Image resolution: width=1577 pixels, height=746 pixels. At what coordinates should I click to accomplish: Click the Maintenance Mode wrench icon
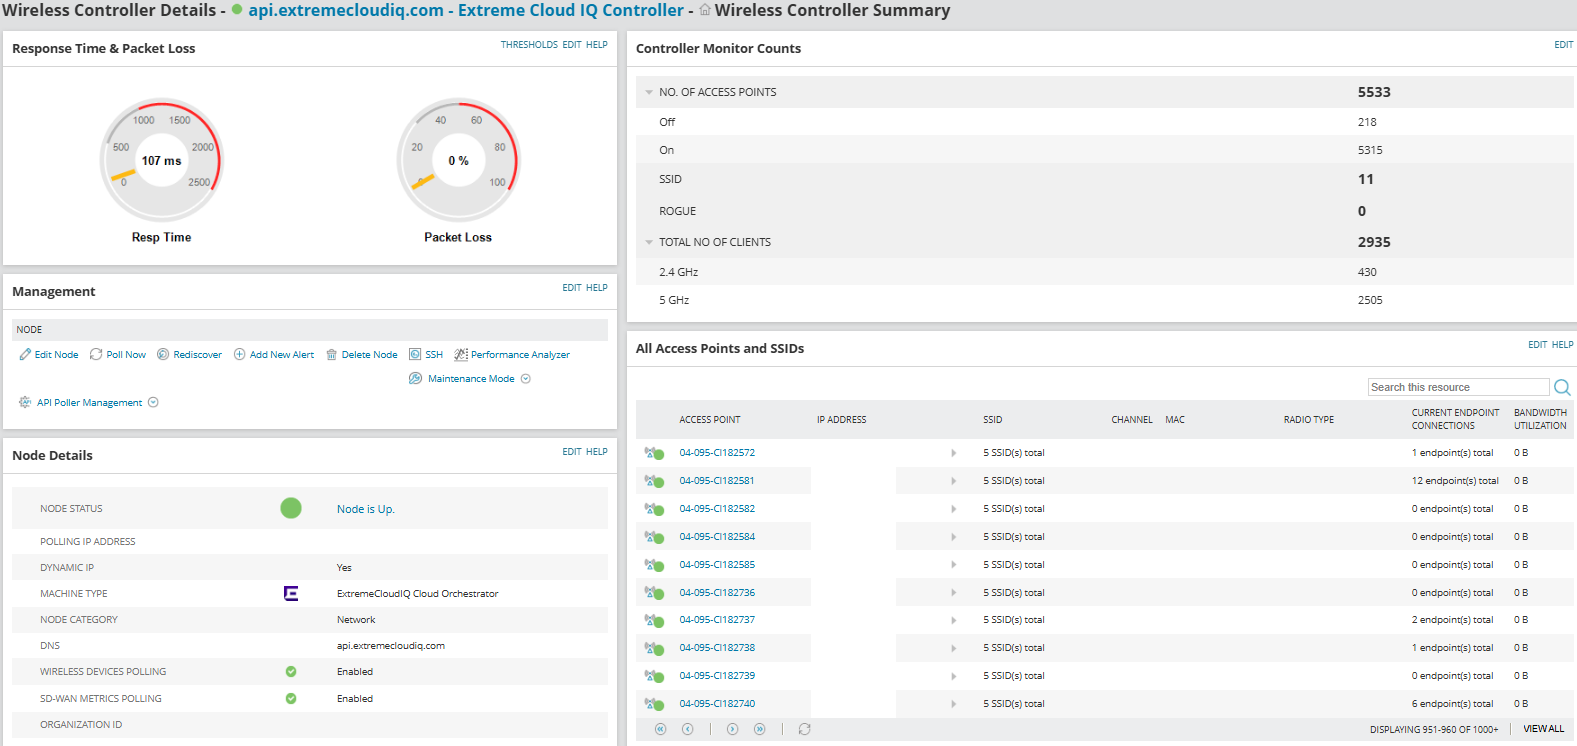(x=416, y=379)
